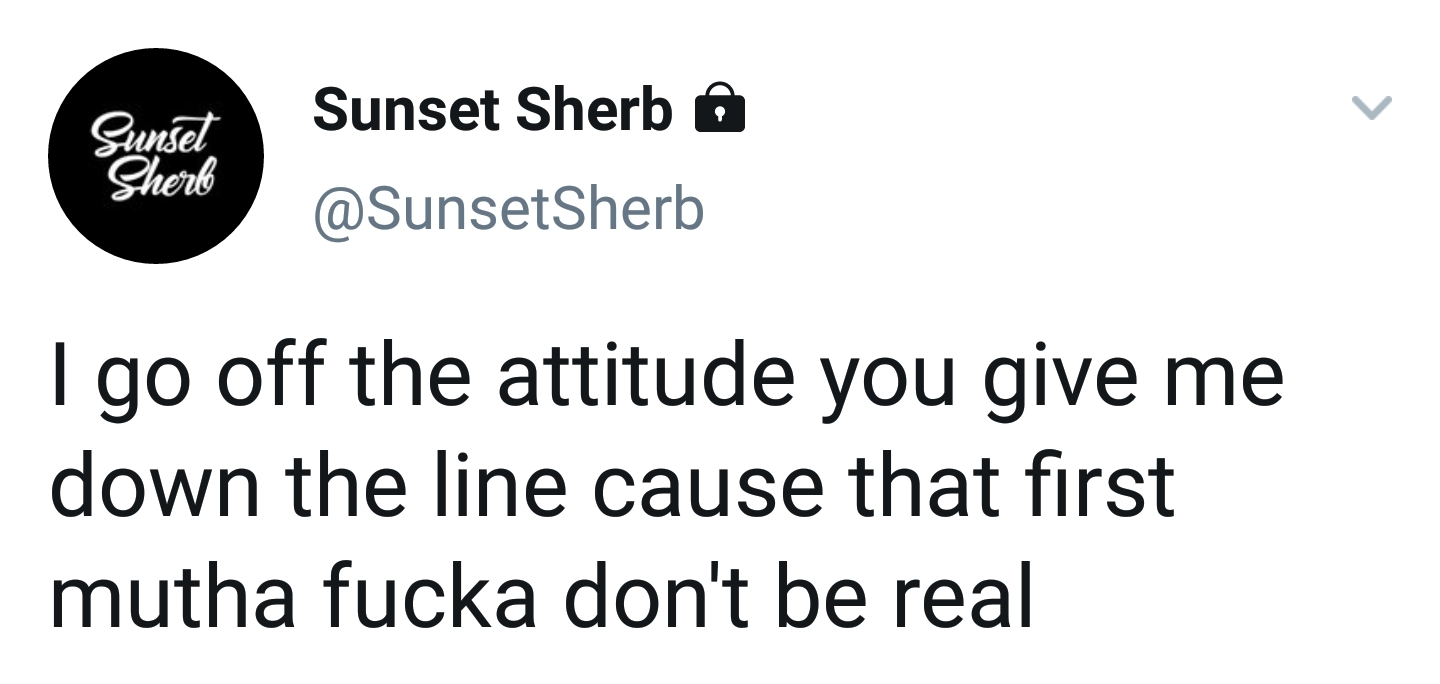
Task: Click the word "line" in the tweet
Action: (503, 487)
